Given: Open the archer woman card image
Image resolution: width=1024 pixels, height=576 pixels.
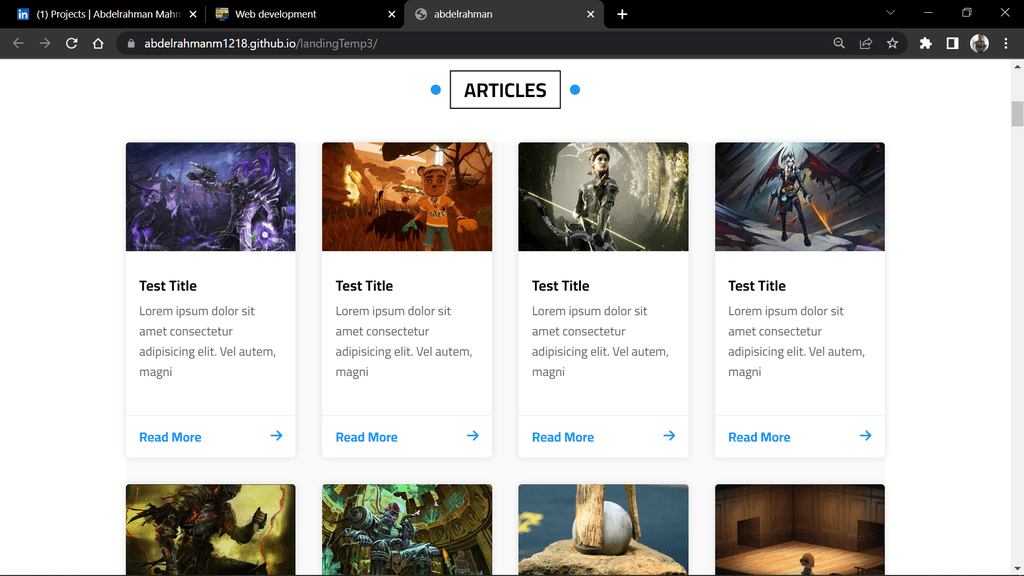Looking at the screenshot, I should (603, 197).
